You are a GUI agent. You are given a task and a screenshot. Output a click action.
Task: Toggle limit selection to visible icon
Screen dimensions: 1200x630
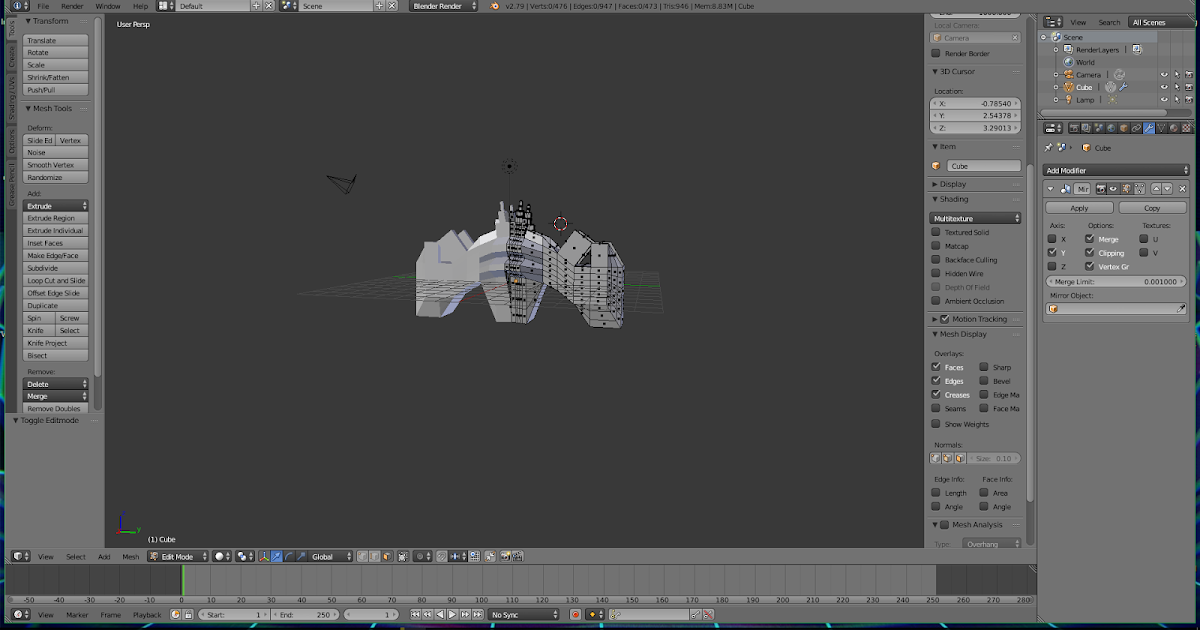403,556
